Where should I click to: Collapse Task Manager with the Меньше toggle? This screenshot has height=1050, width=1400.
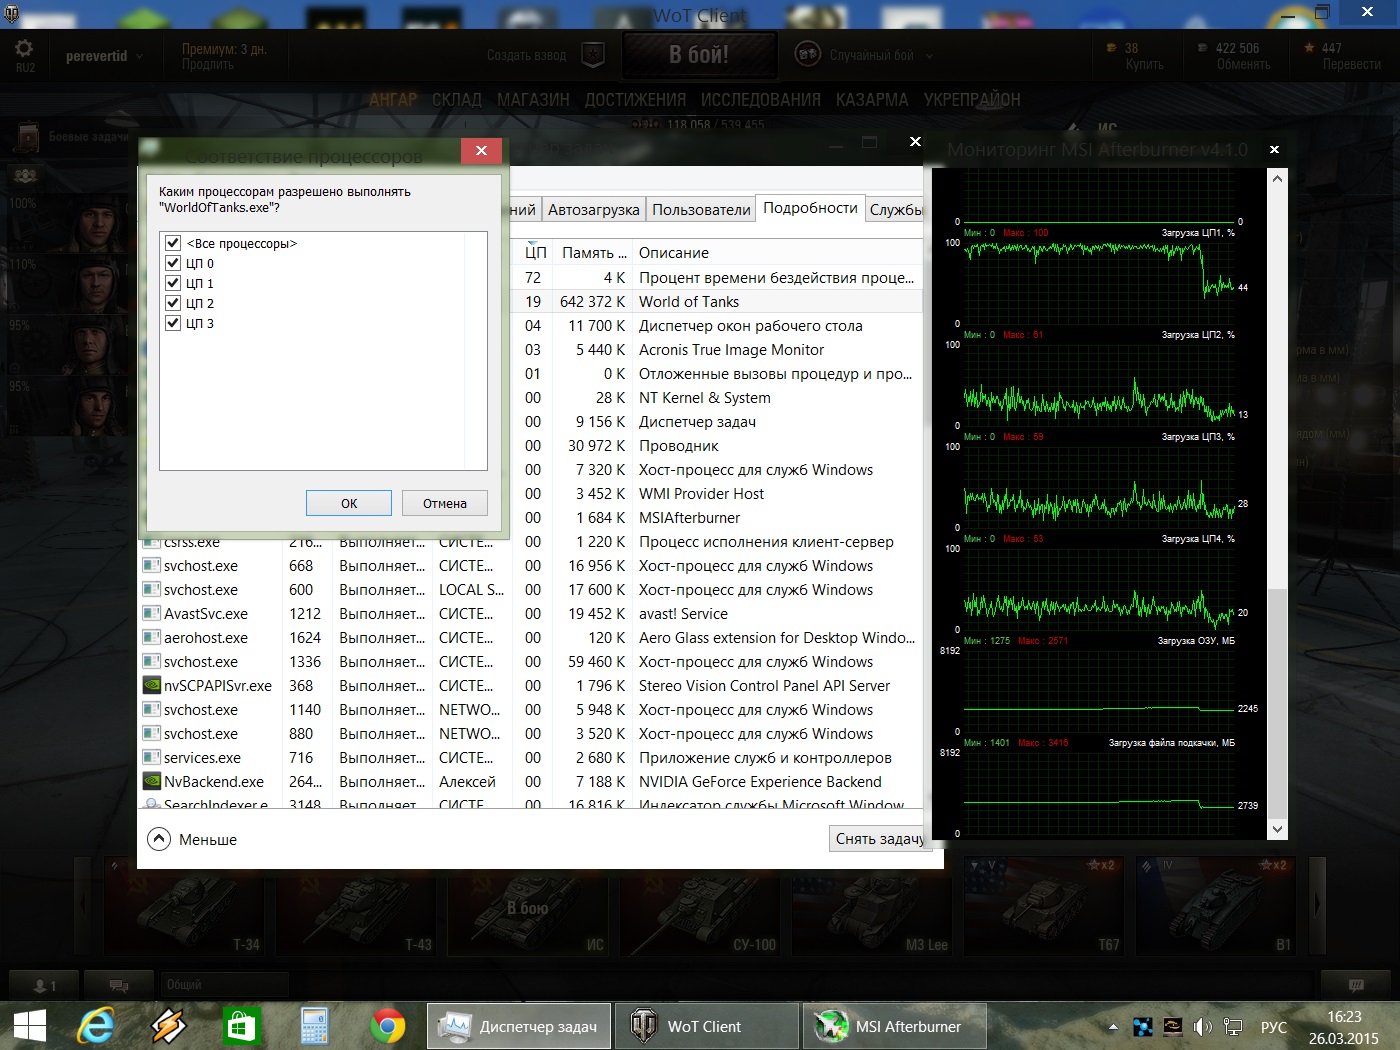click(x=193, y=839)
